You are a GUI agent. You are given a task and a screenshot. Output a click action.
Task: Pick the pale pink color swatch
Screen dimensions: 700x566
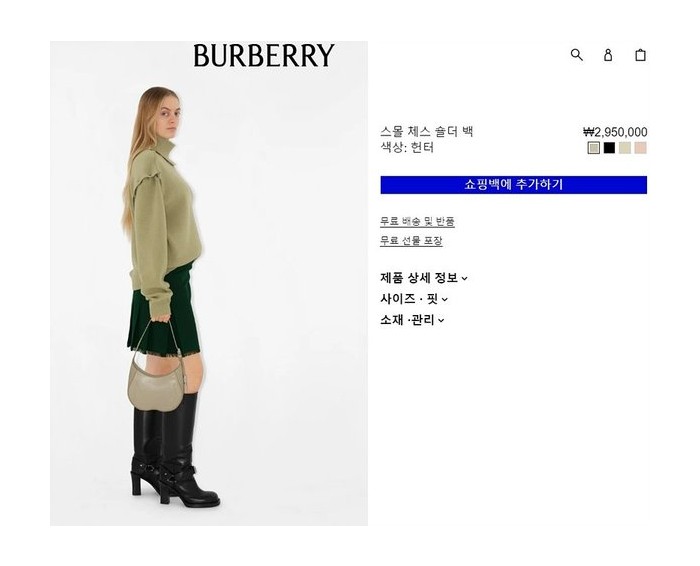(641, 148)
